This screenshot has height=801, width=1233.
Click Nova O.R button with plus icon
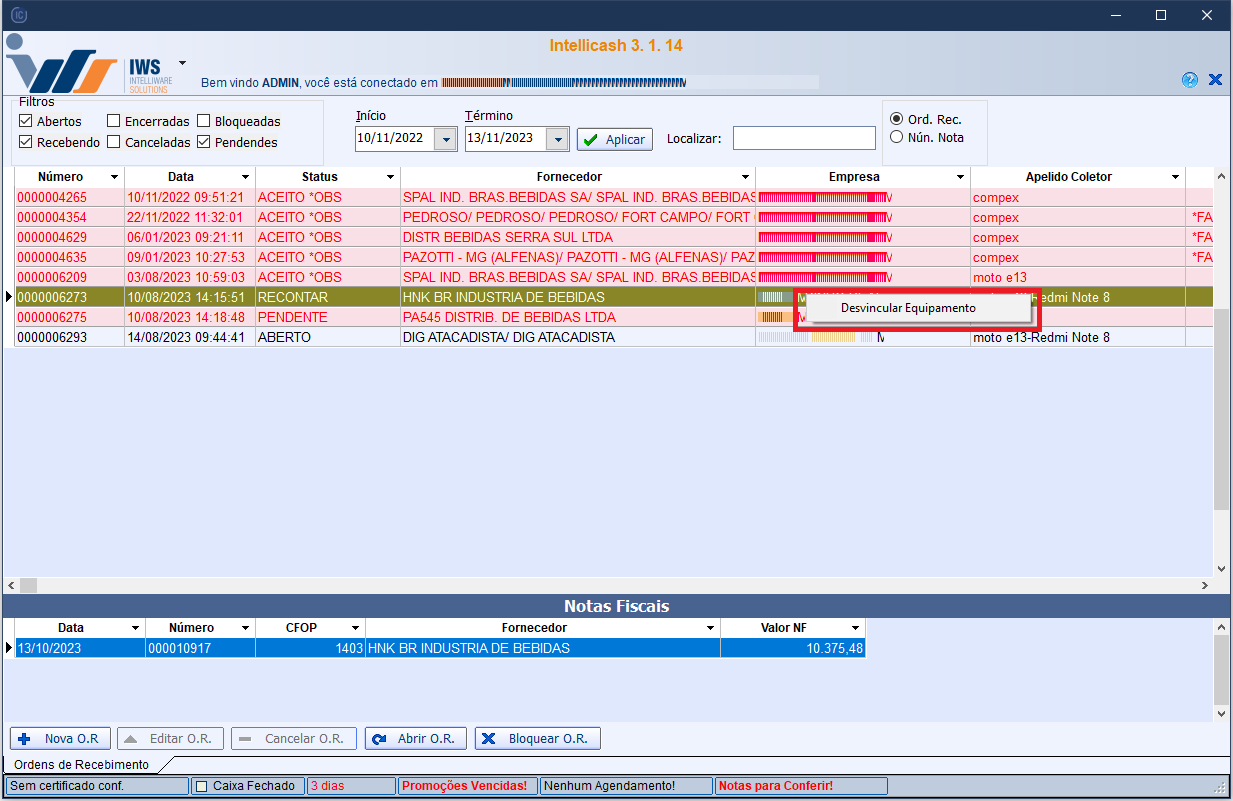click(x=60, y=739)
